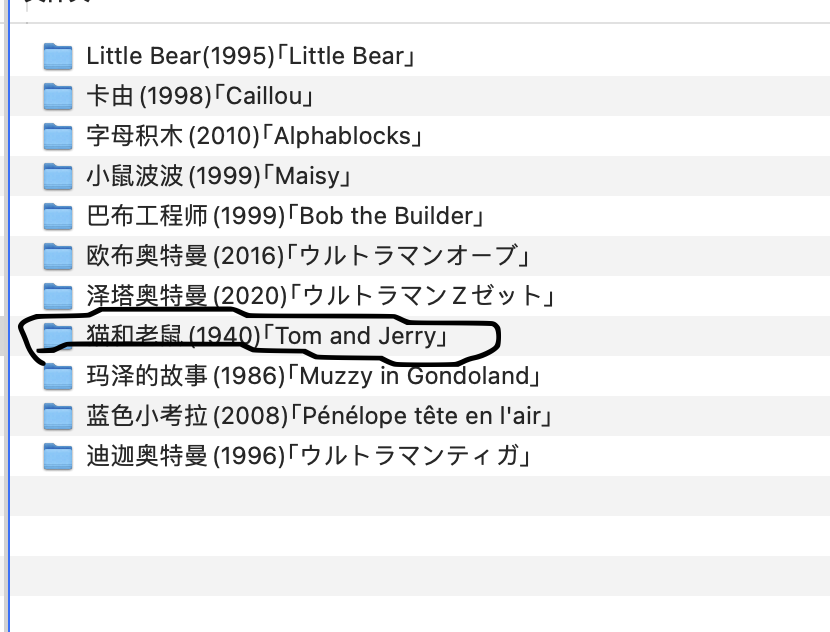
Task: Select the folder icon beside Caillou
Action: [x=59, y=96]
